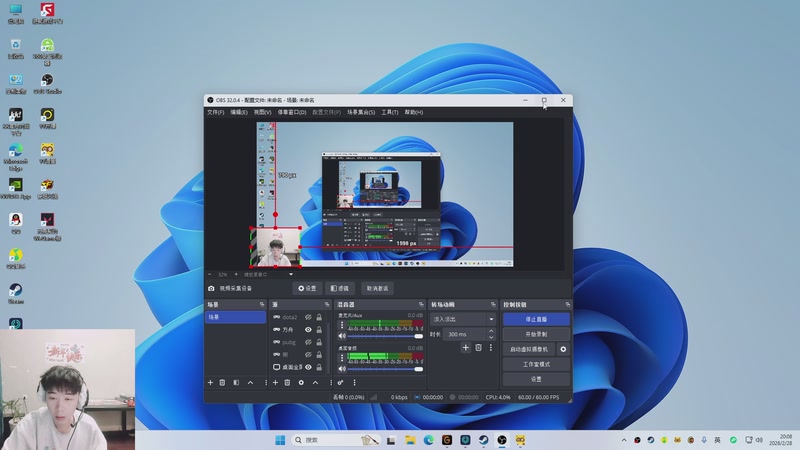Click the 300 ms duration field
Viewport: 800px width, 450px height.
465,335
